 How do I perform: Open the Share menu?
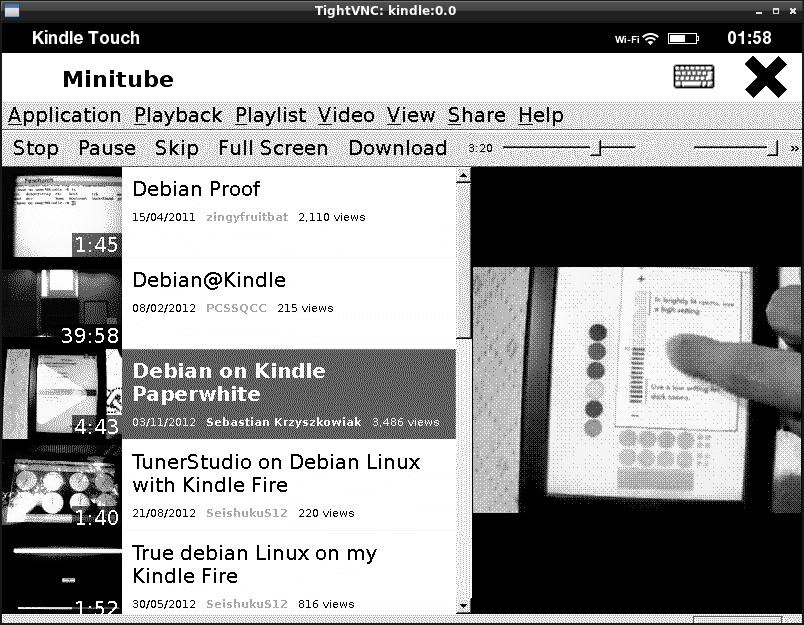pos(477,116)
